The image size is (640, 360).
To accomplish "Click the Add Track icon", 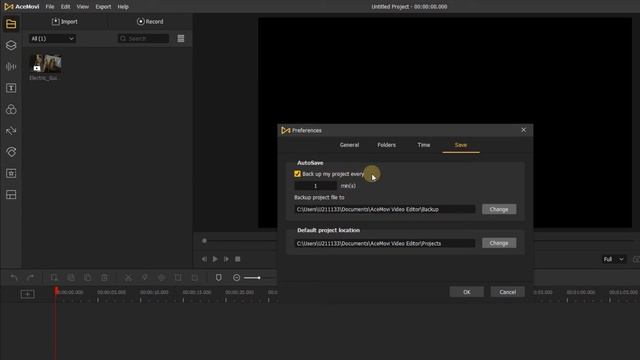I will (x=27, y=294).
